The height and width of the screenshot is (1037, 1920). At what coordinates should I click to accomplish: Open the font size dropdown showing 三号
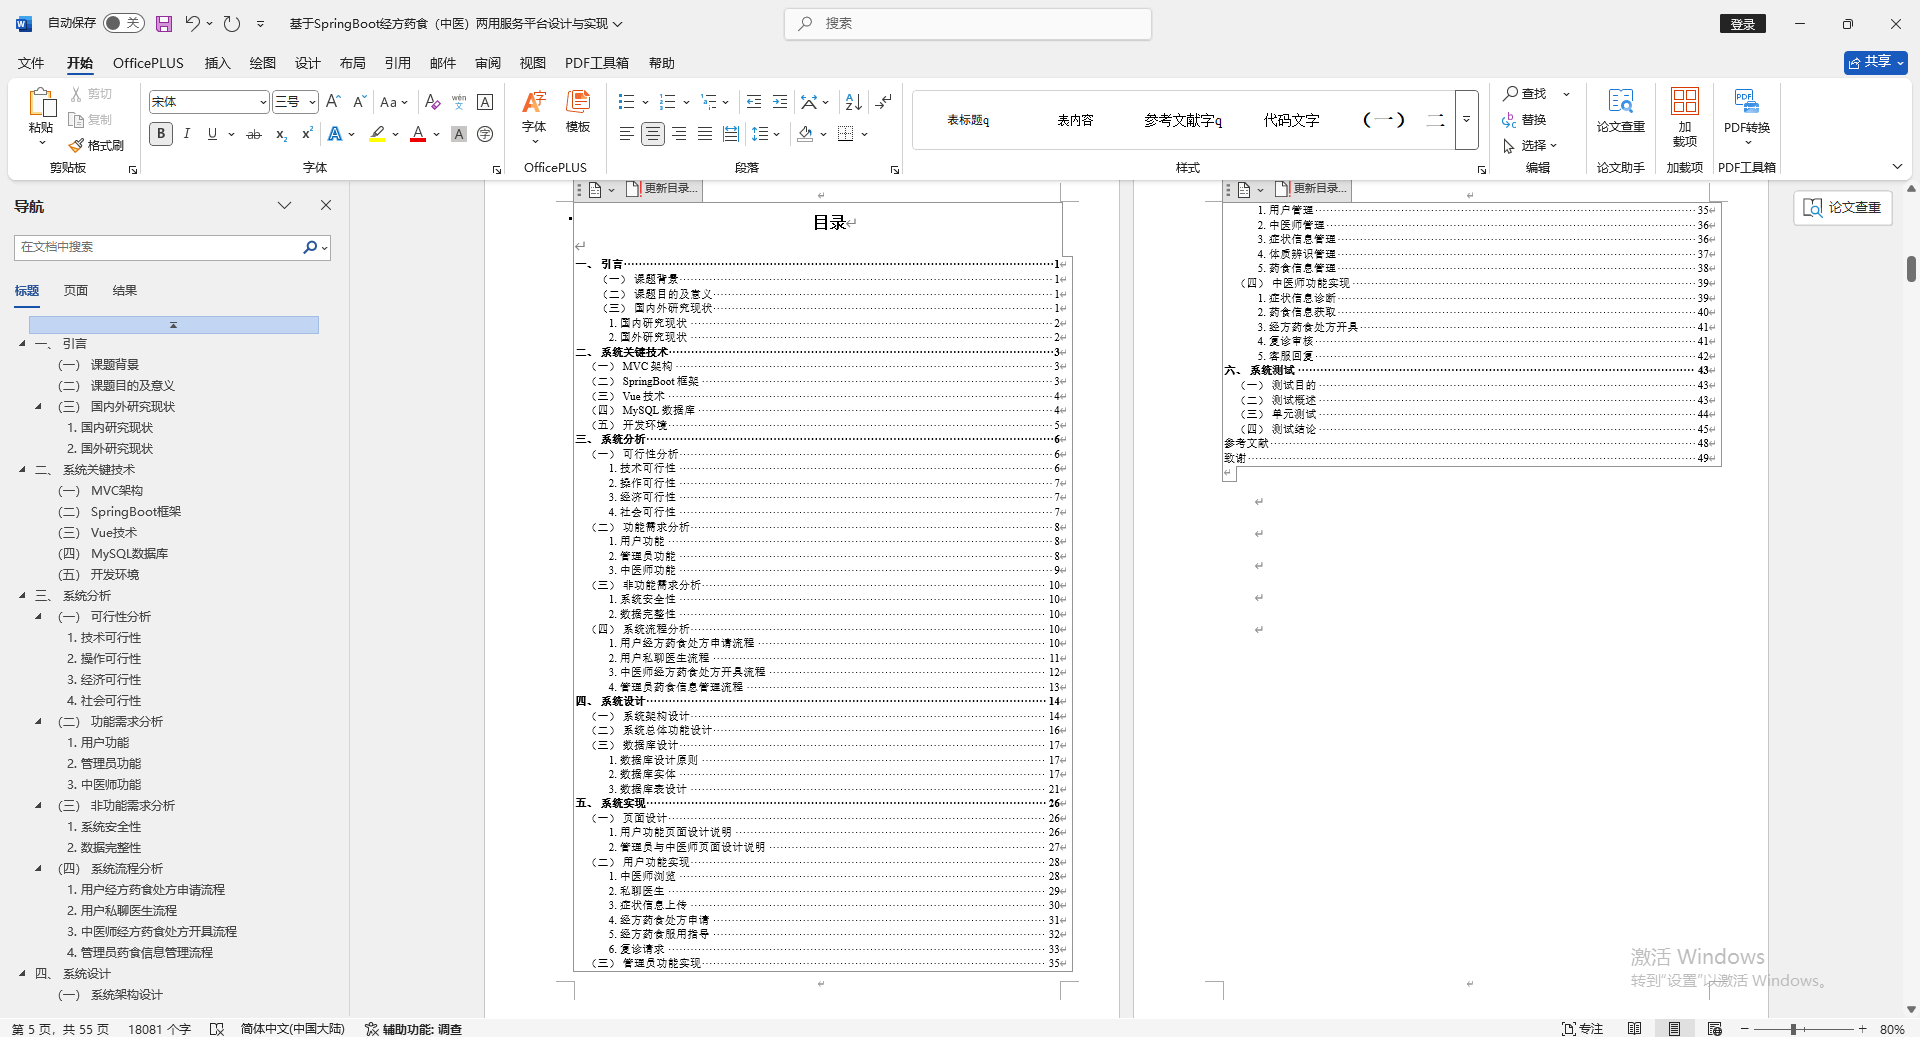[310, 101]
